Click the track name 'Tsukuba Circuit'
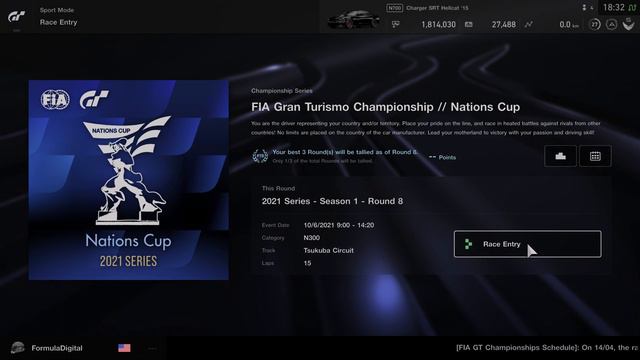This screenshot has width=640, height=360. pos(329,250)
